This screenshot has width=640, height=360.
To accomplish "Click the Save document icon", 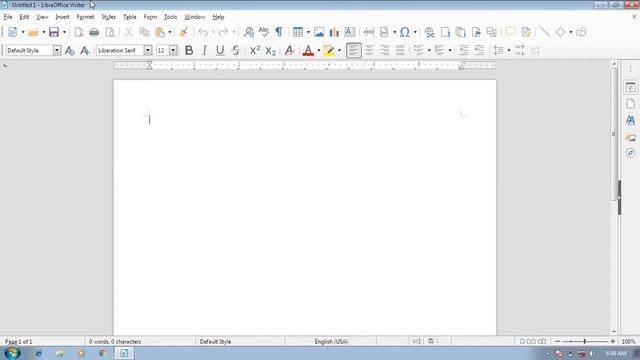I will point(54,32).
